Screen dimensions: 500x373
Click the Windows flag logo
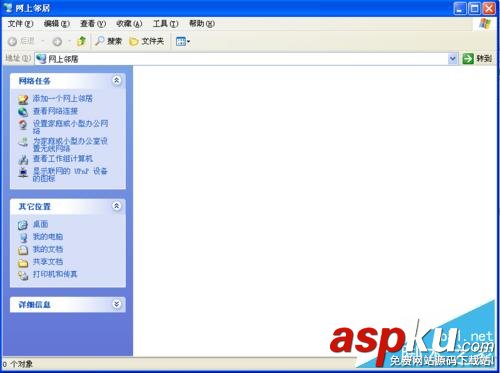tap(485, 24)
